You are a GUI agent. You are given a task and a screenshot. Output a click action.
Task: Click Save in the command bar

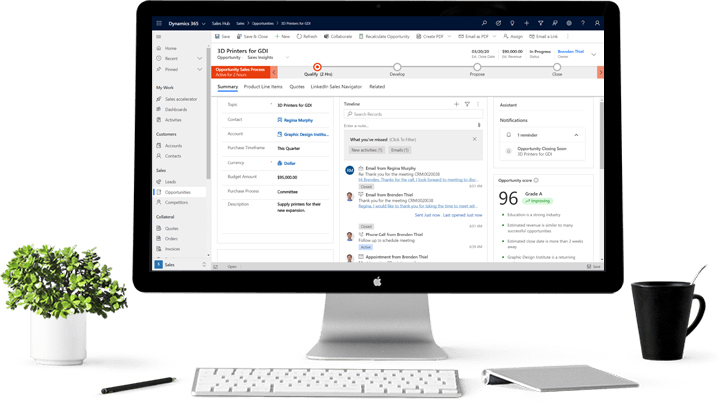pyautogui.click(x=222, y=36)
